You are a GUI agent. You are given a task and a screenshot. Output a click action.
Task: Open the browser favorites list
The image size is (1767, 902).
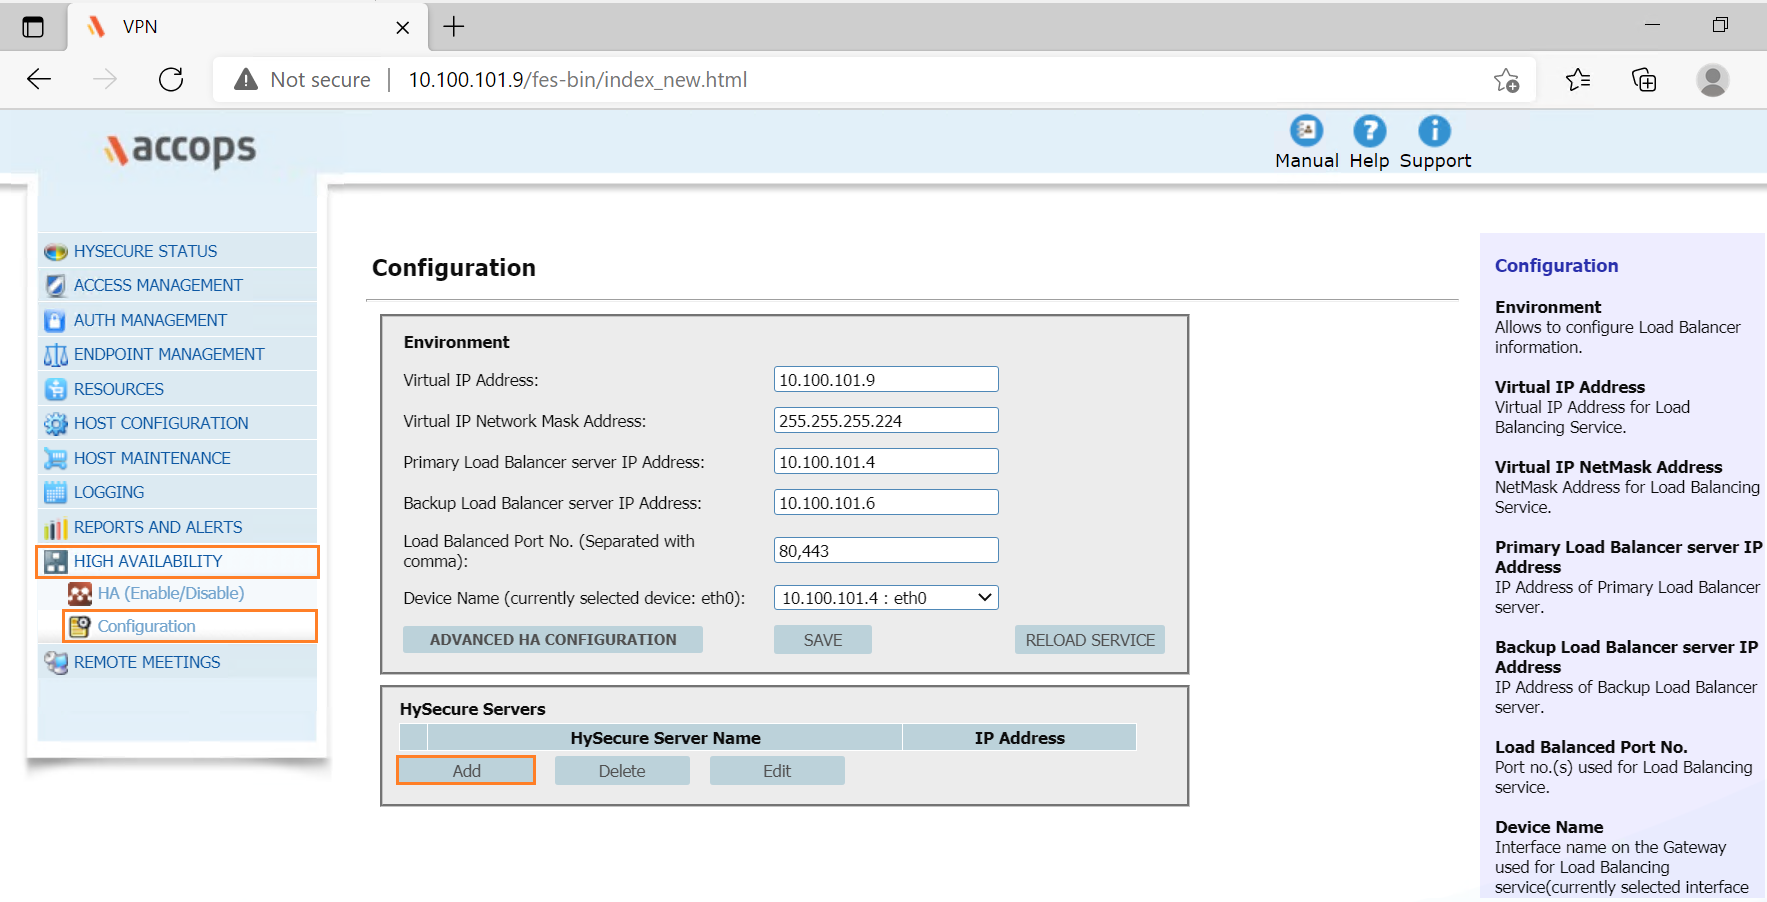pyautogui.click(x=1578, y=80)
